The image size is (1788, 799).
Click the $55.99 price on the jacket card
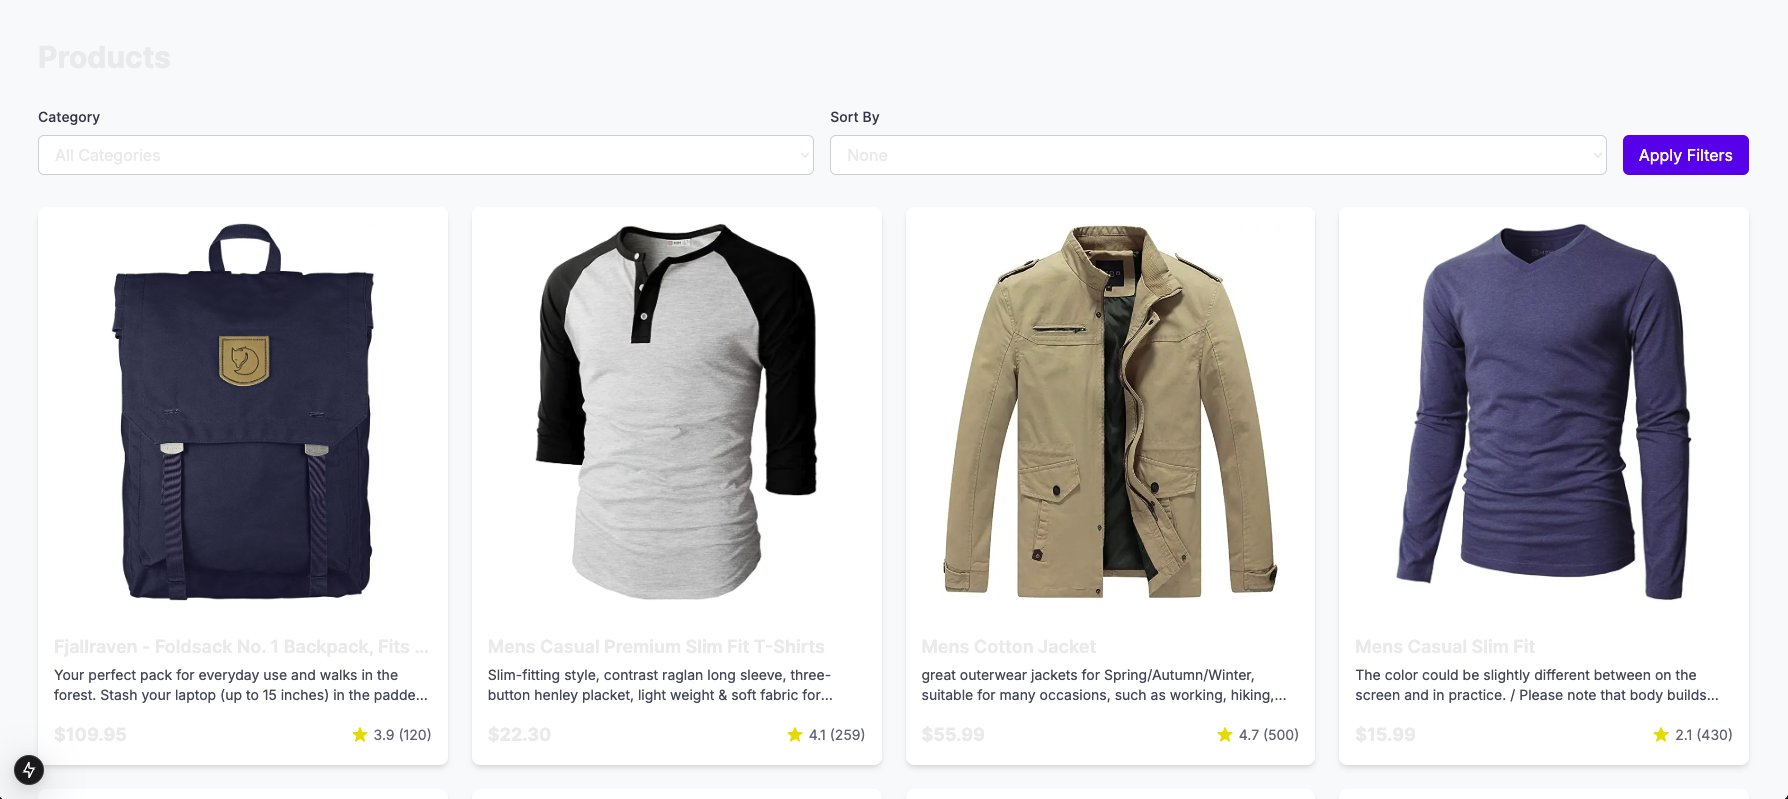tap(952, 735)
